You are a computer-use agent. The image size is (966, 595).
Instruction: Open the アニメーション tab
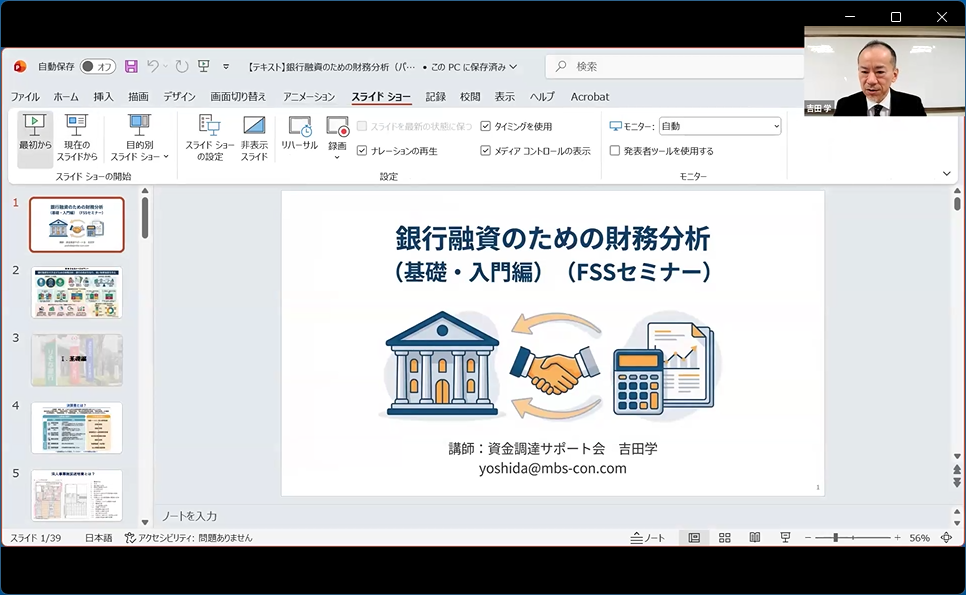[x=308, y=97]
